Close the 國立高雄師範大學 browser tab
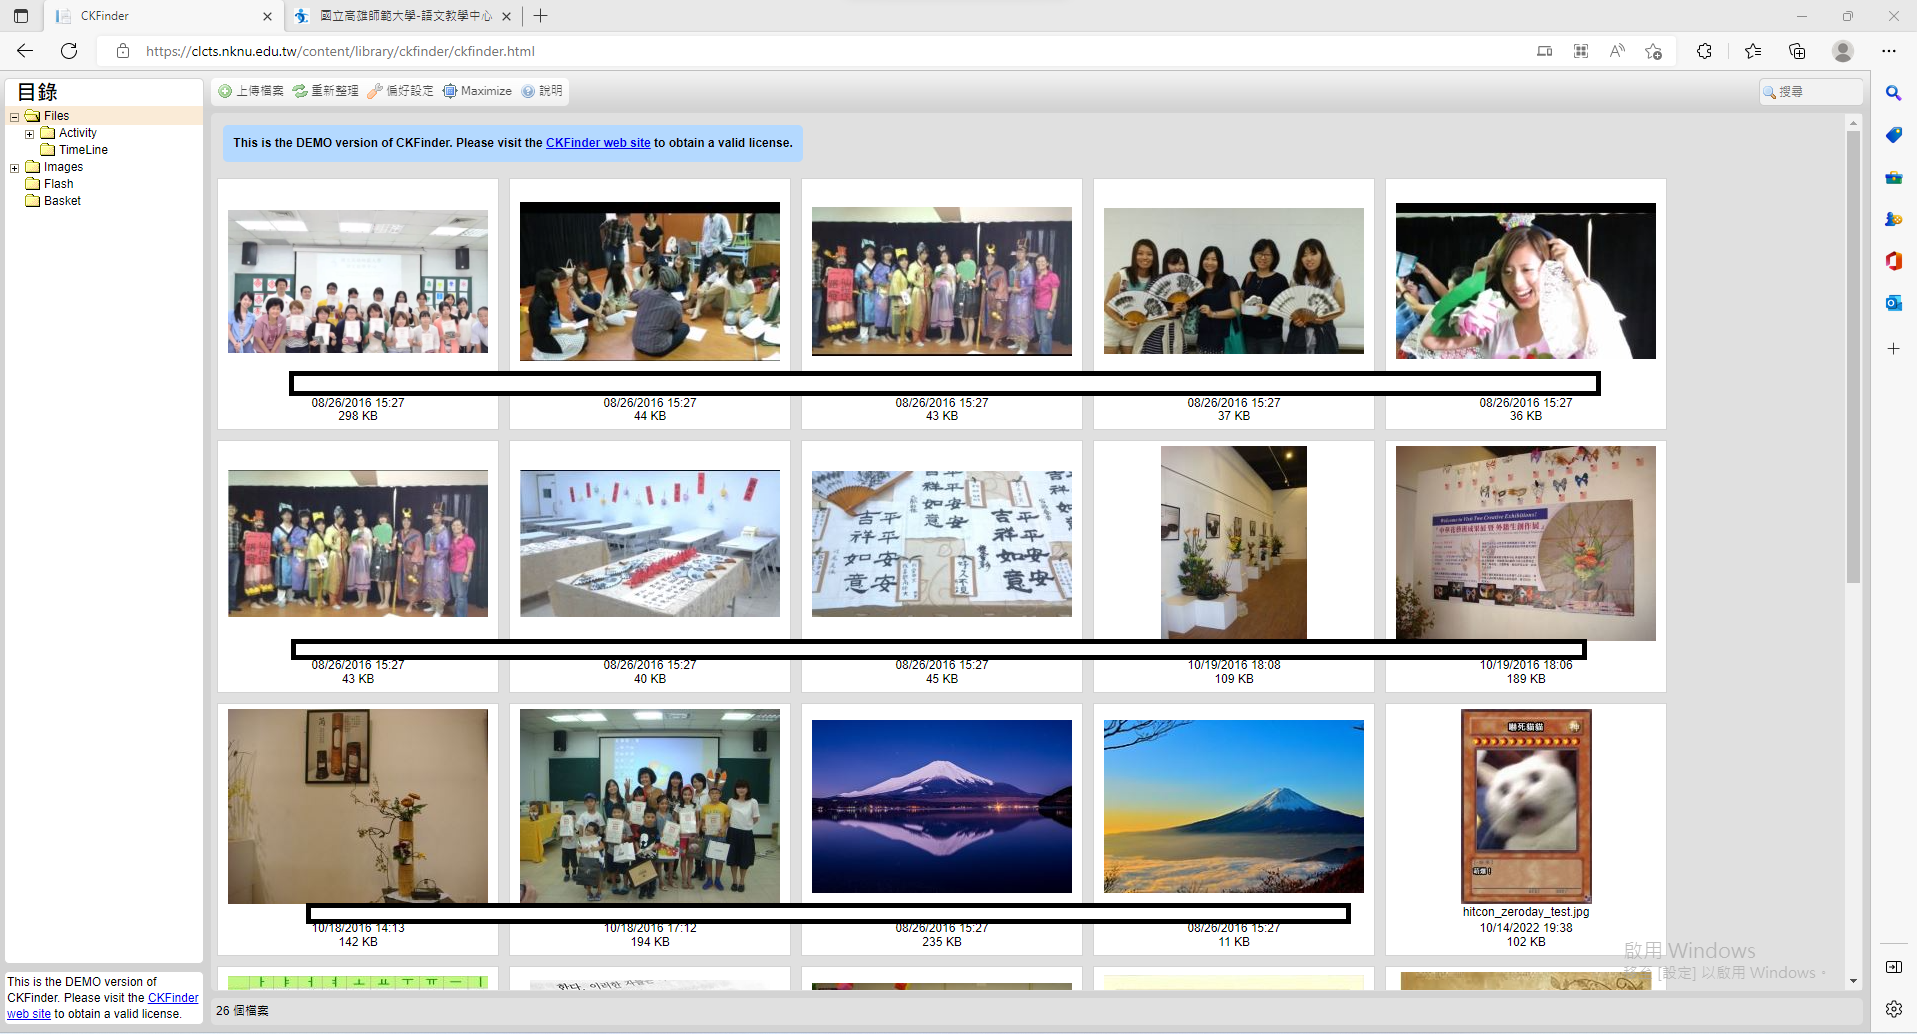The height and width of the screenshot is (1034, 1917). pyautogui.click(x=506, y=16)
